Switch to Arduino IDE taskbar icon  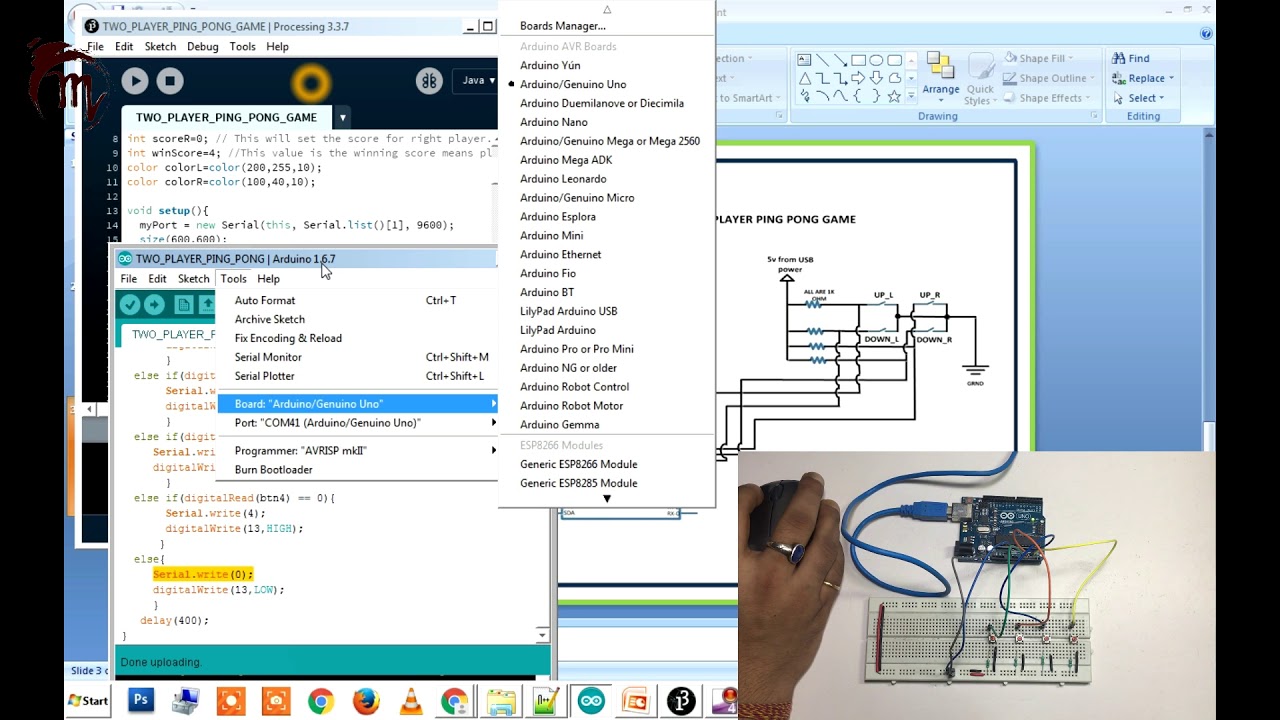(591, 701)
